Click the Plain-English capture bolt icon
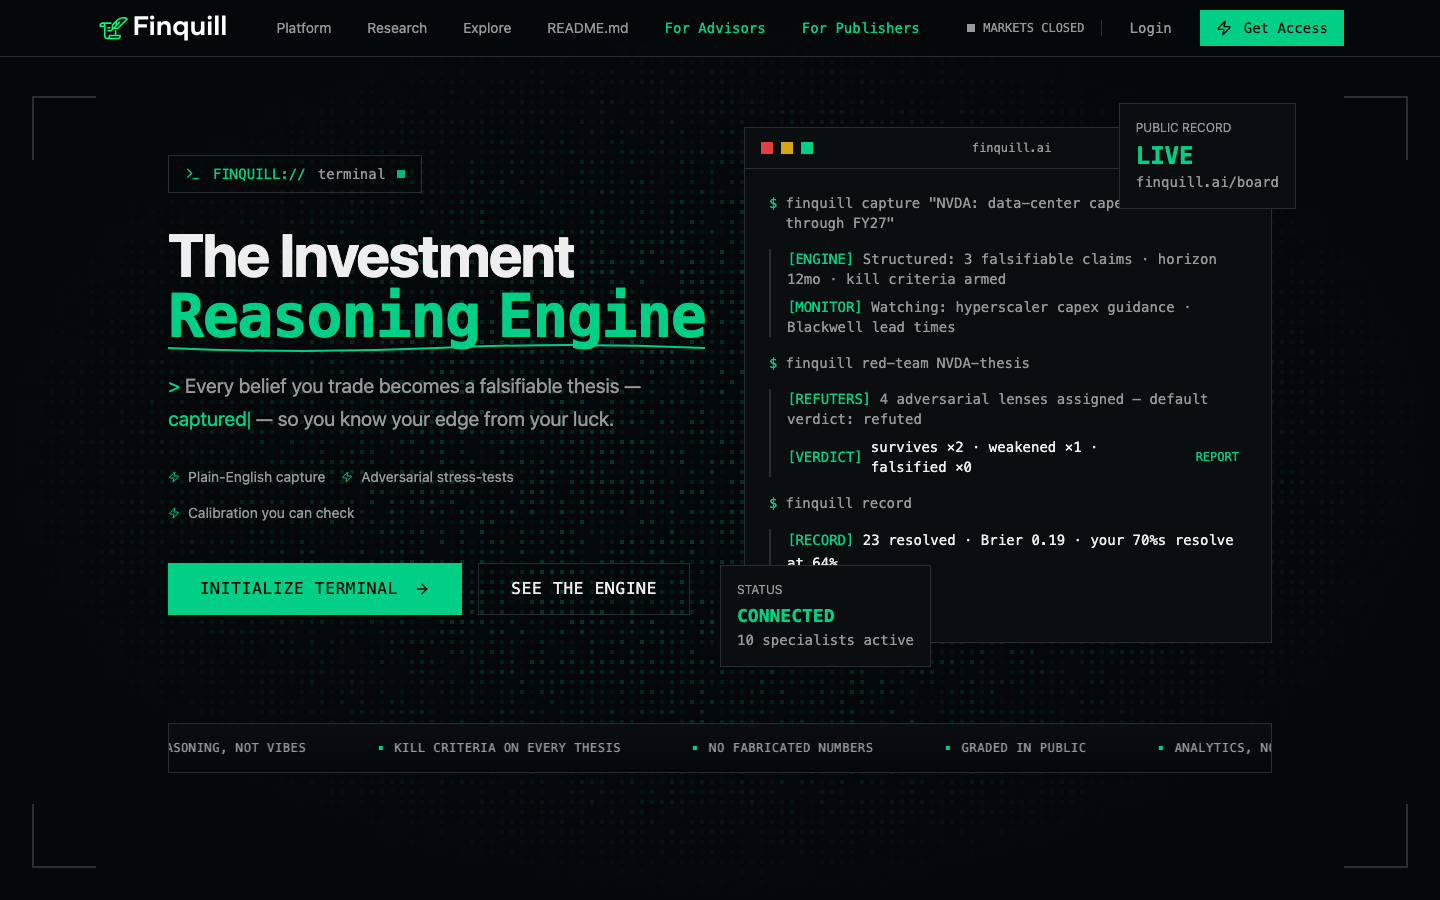Screen dimensions: 1440x900 174,477
